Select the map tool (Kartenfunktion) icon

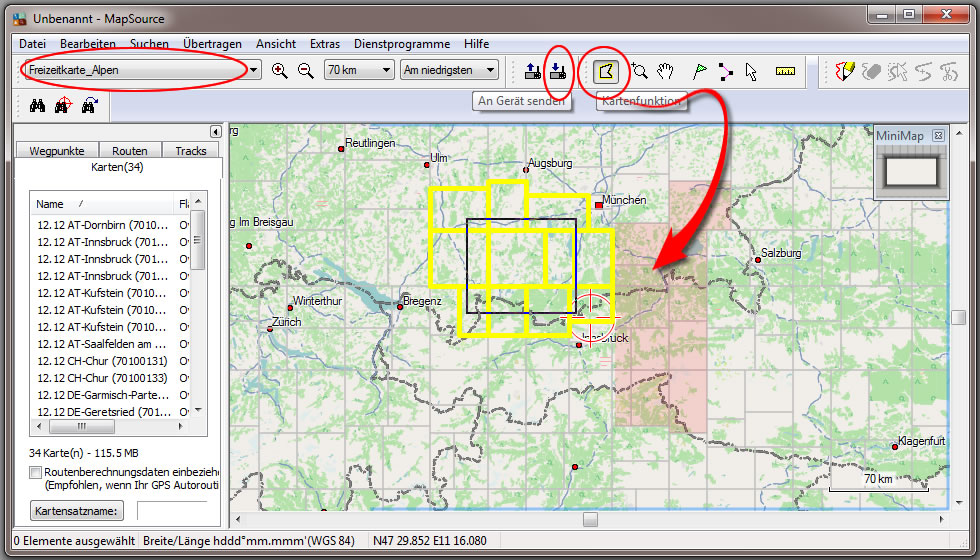tap(606, 71)
